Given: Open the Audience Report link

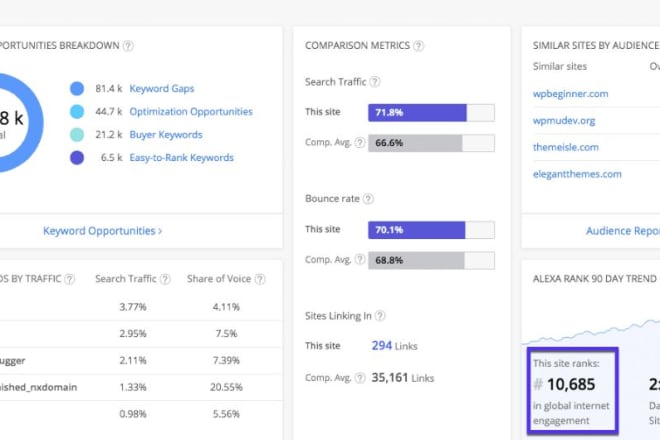Looking at the screenshot, I should pyautogui.click(x=623, y=231).
